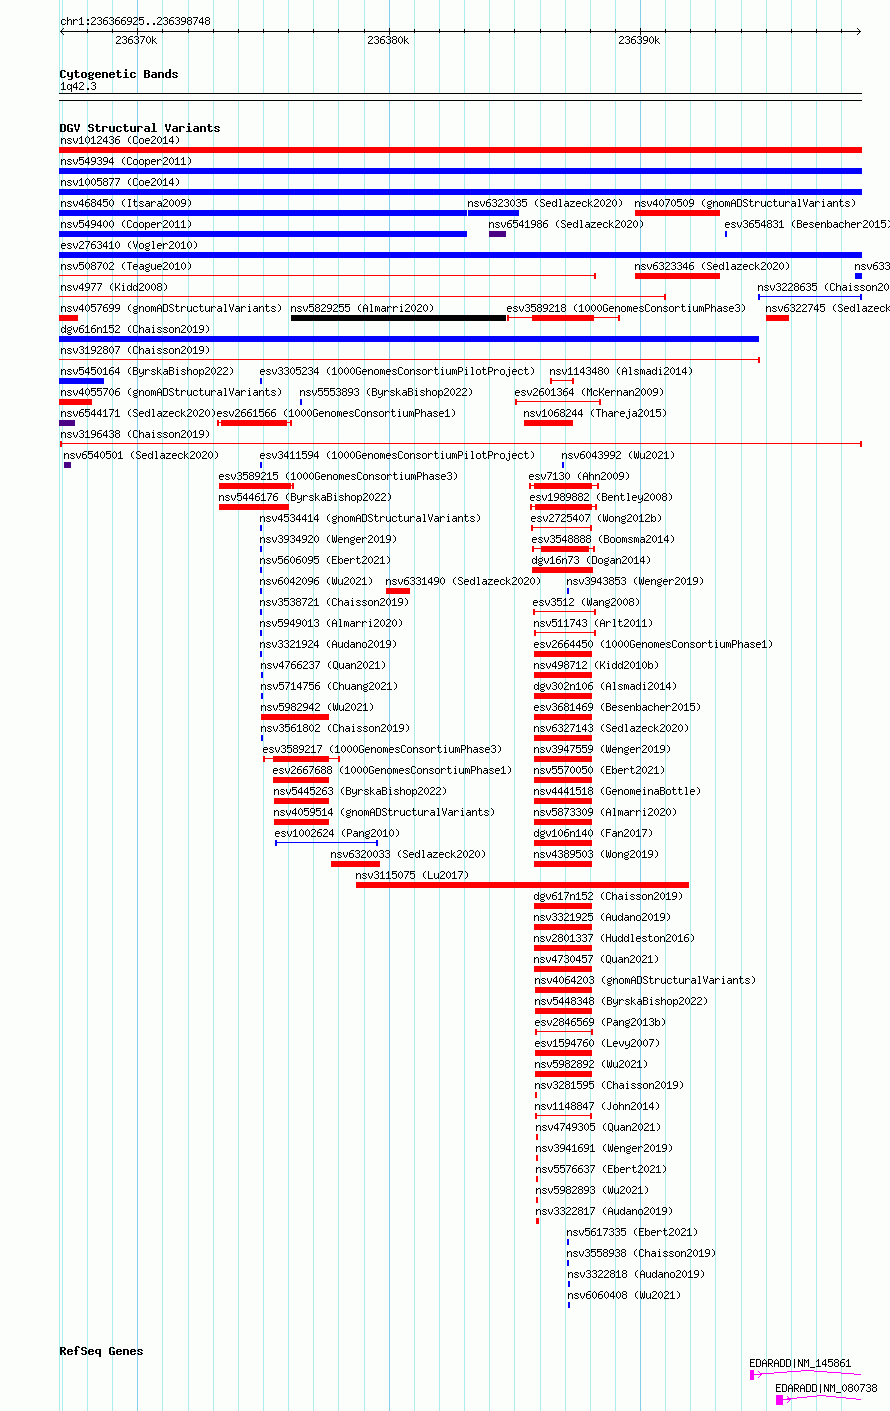Click the esv3654831 (Besenbacher2015) label

807,224
